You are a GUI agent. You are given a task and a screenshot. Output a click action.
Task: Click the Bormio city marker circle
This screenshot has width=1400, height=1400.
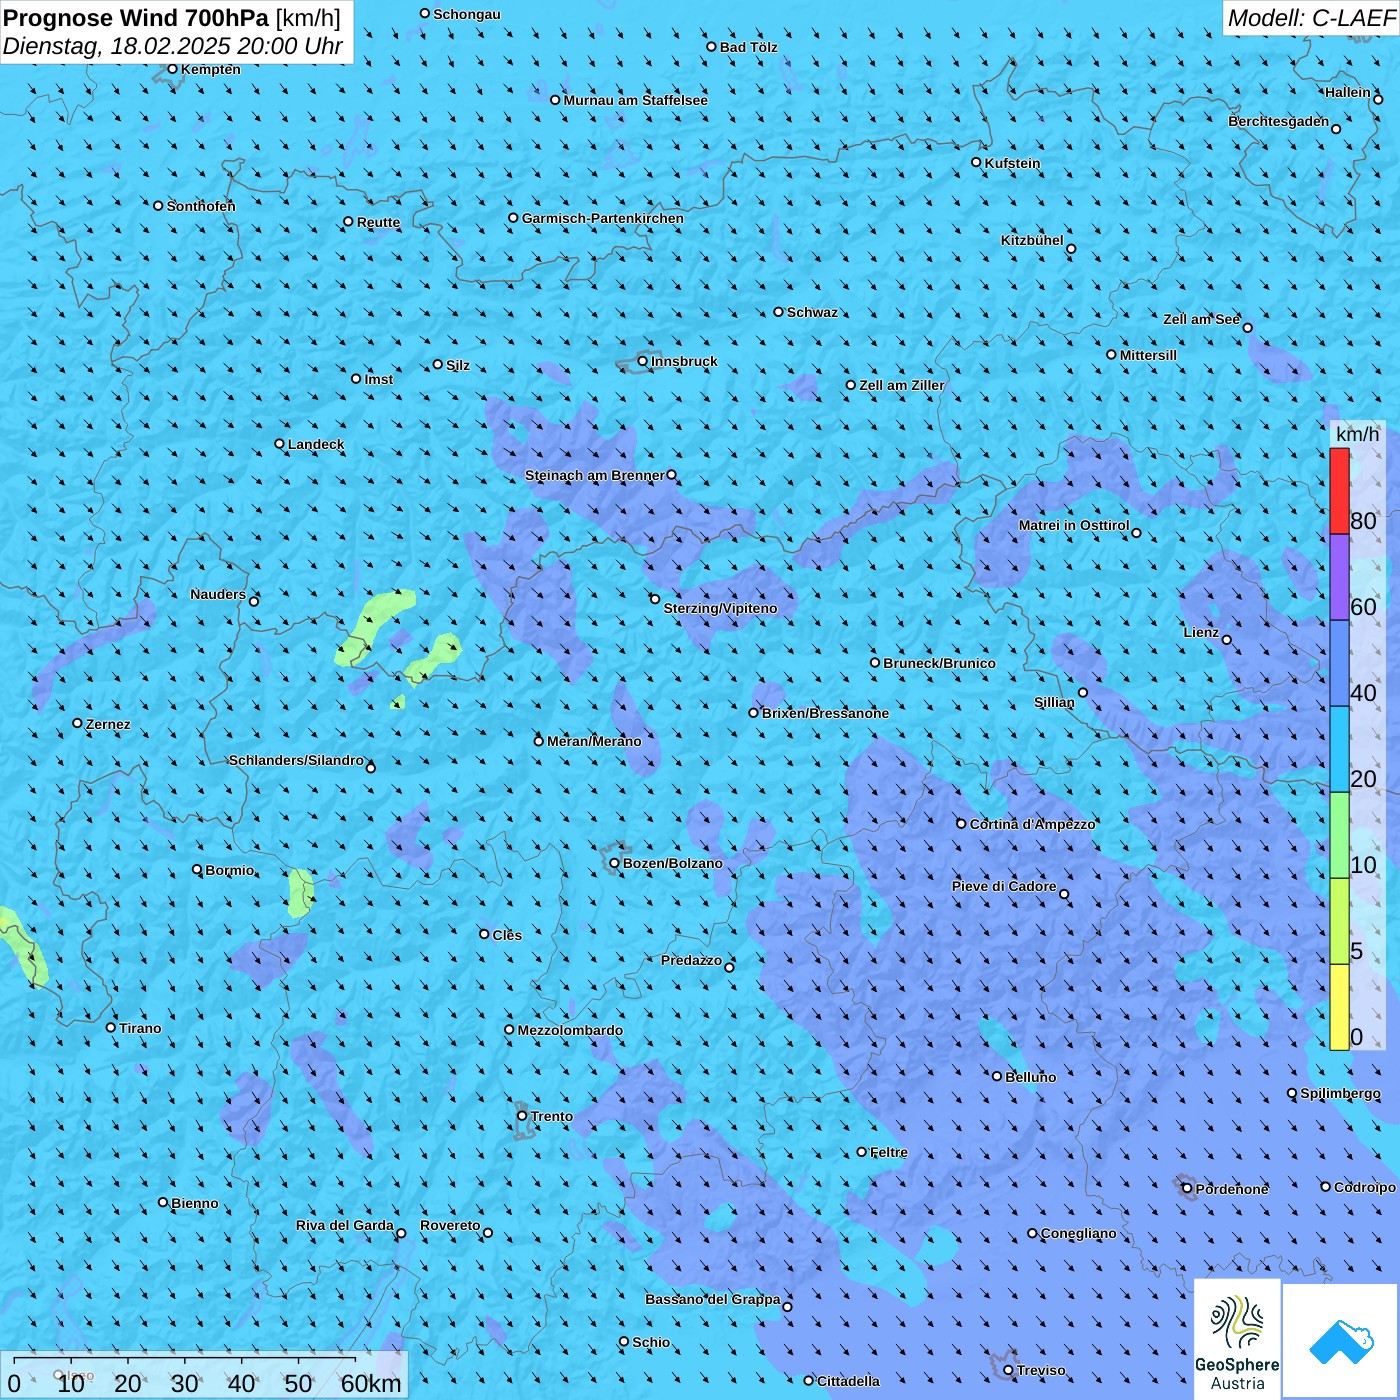[x=197, y=869]
